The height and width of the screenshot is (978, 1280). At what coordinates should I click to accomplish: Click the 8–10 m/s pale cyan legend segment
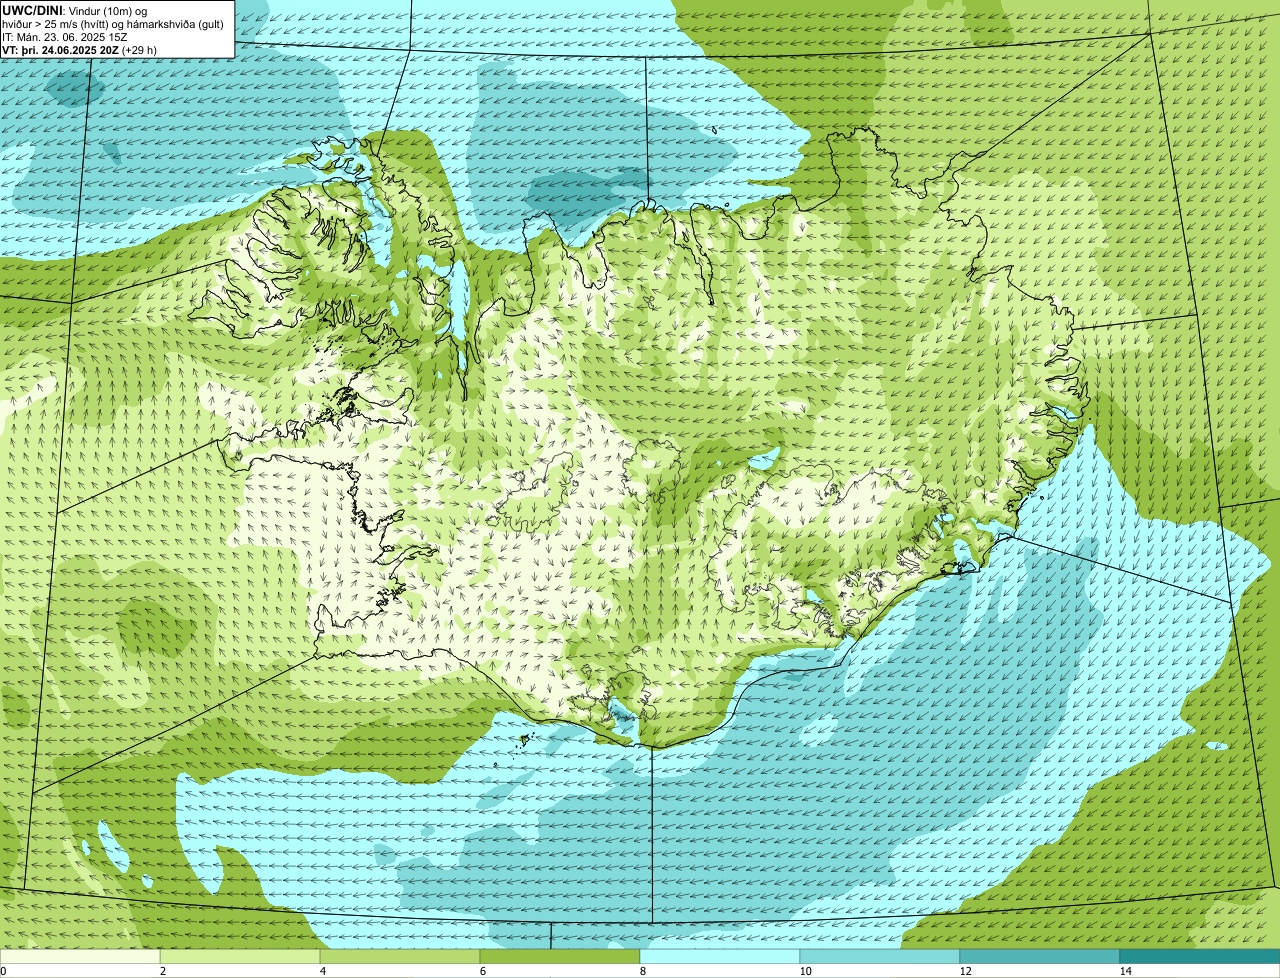(x=720, y=956)
